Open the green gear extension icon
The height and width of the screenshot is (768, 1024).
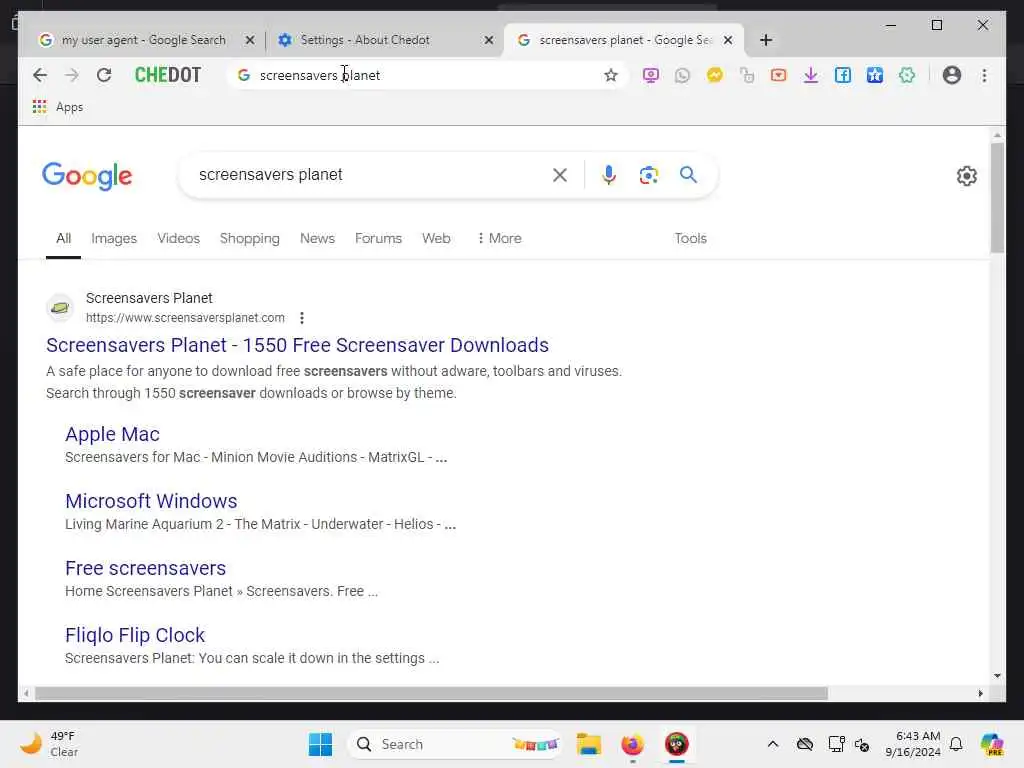click(x=906, y=75)
